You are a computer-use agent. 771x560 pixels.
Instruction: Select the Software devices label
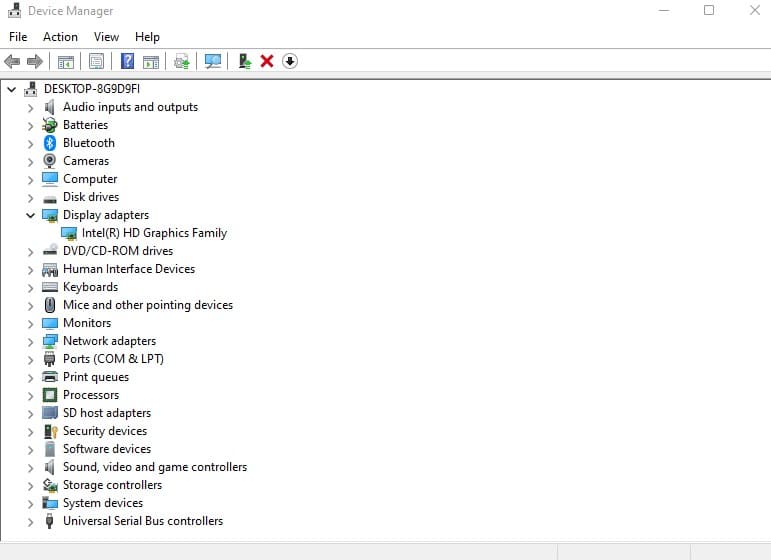[x=107, y=449]
